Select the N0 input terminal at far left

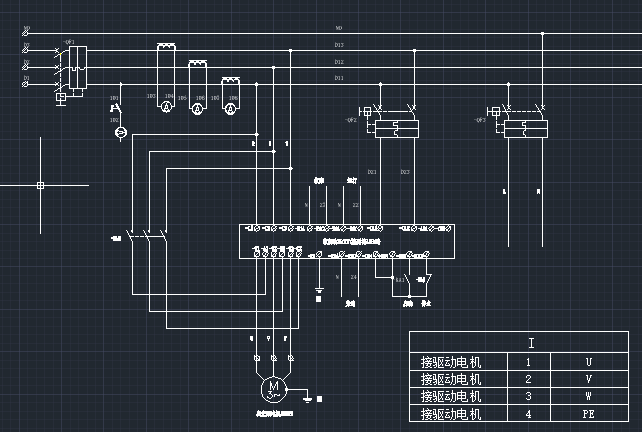pos(26,31)
